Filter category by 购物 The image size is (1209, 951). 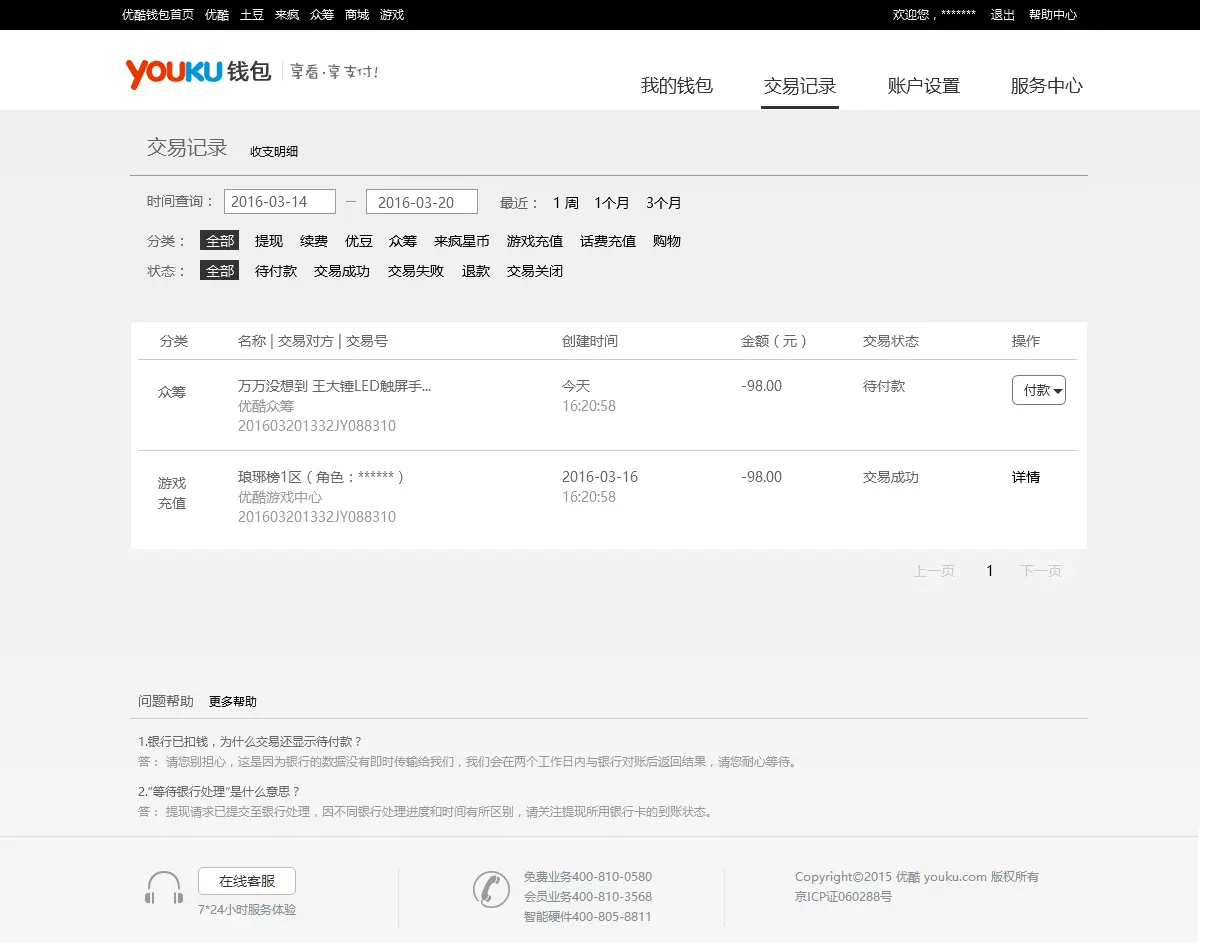pos(667,241)
